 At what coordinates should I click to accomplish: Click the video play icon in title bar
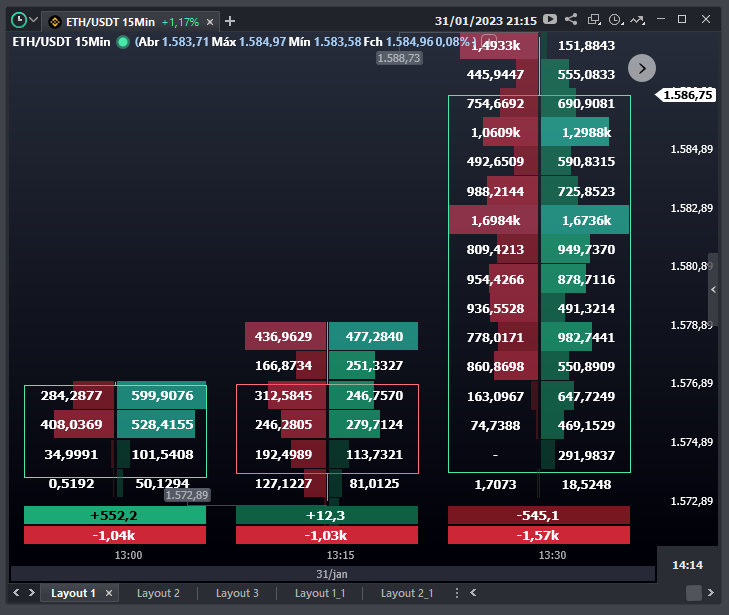point(550,19)
